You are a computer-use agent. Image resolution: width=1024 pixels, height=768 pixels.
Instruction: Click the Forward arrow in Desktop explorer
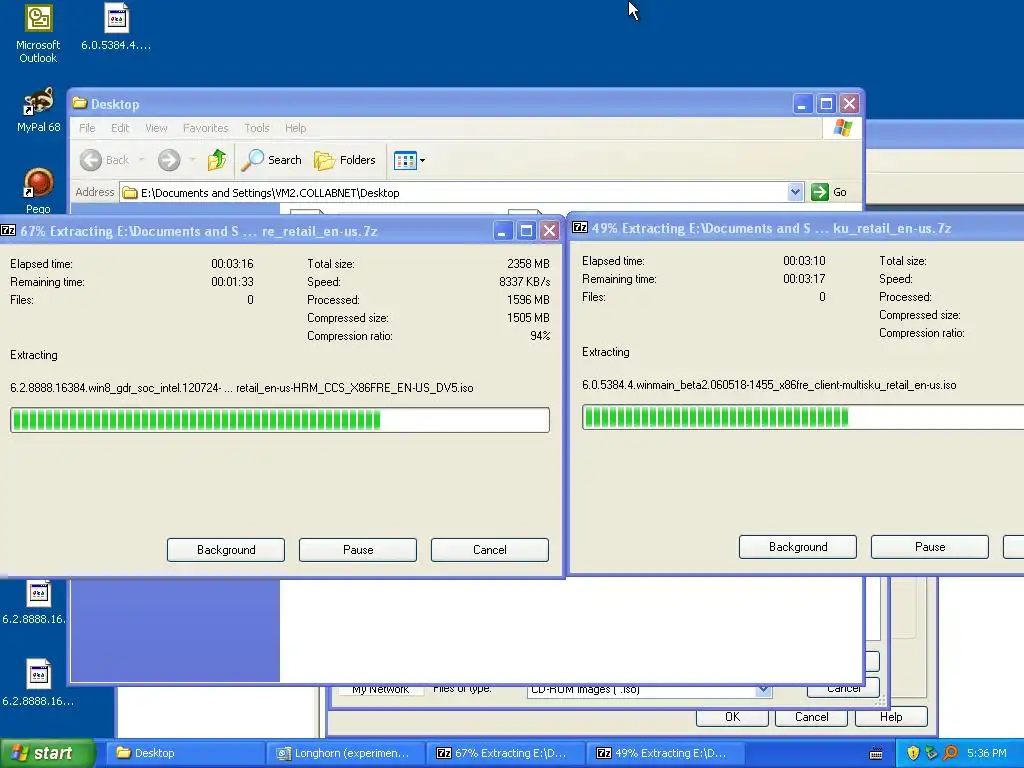(169, 160)
